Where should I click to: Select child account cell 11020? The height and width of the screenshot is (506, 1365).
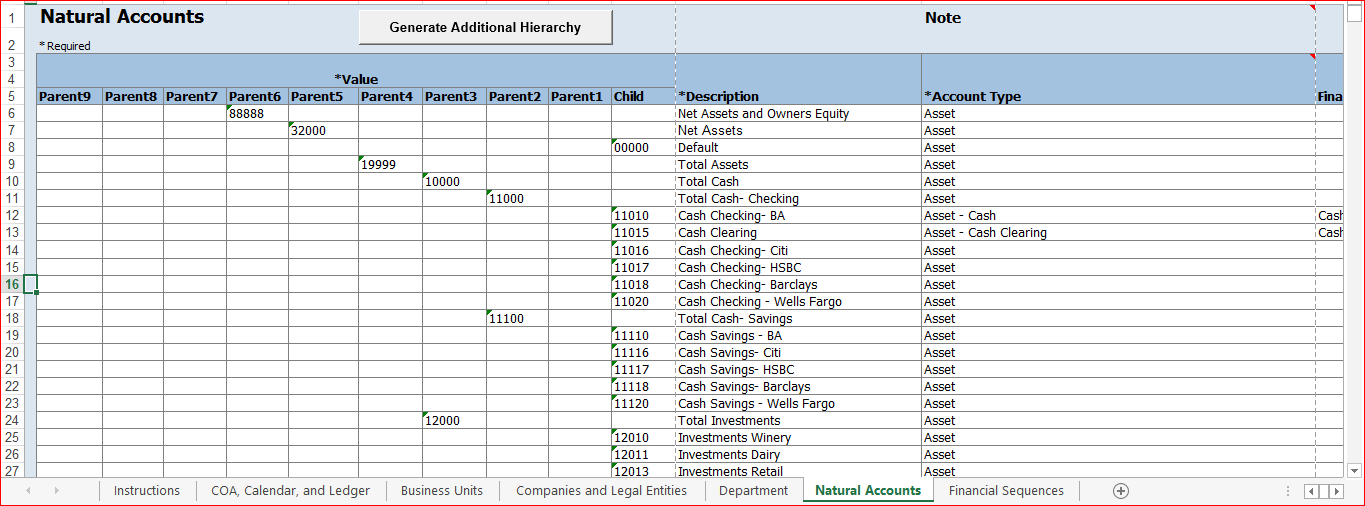(643, 302)
